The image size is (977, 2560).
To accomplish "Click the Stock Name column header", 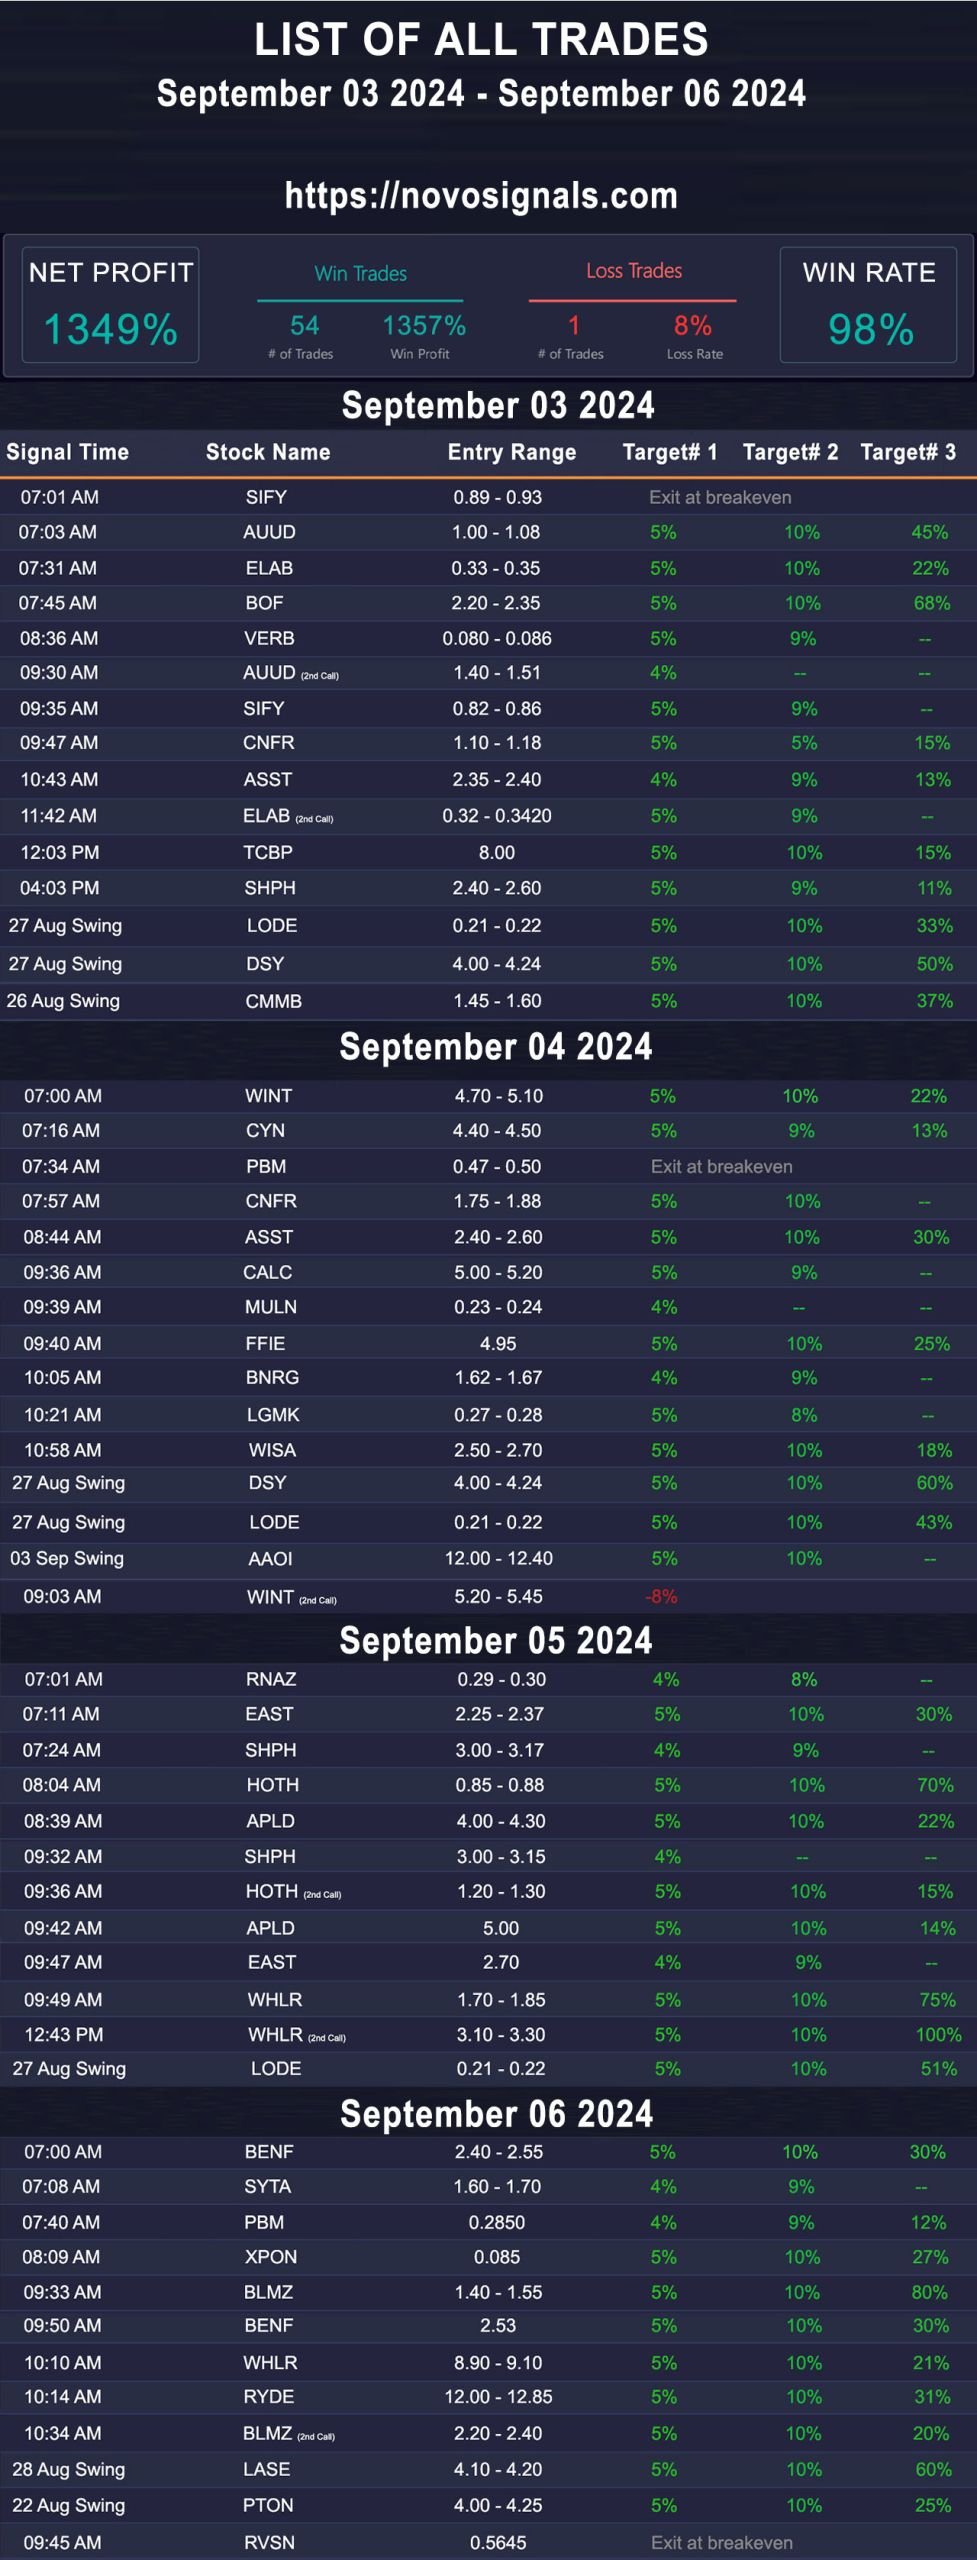I will (x=268, y=452).
